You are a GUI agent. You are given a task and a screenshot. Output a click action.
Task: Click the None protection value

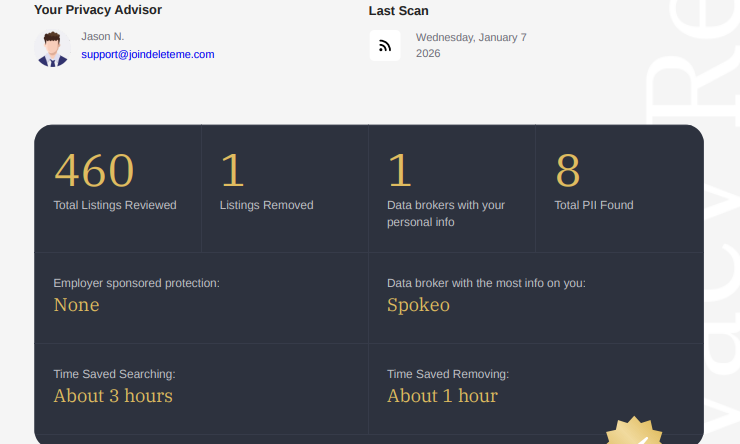(76, 305)
